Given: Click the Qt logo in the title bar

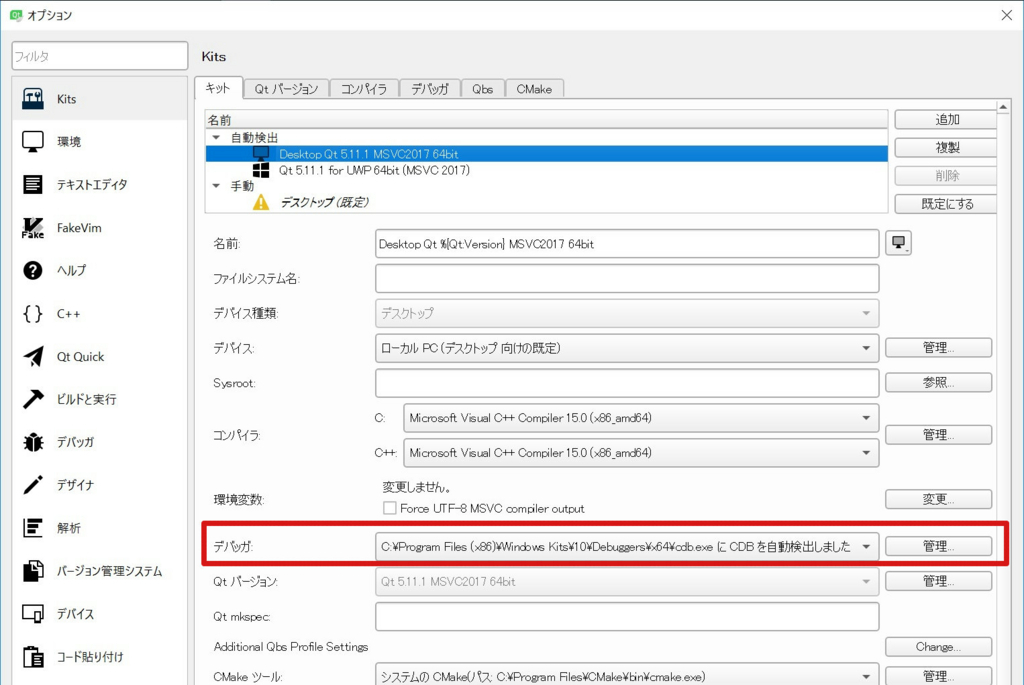Looking at the screenshot, I should pyautogui.click(x=16, y=14).
